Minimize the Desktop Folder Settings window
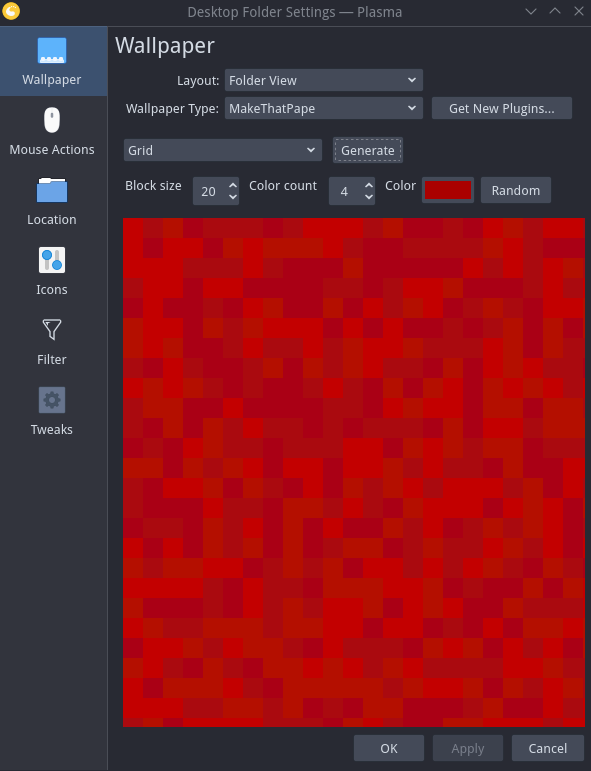Image resolution: width=591 pixels, height=771 pixels. click(x=531, y=11)
